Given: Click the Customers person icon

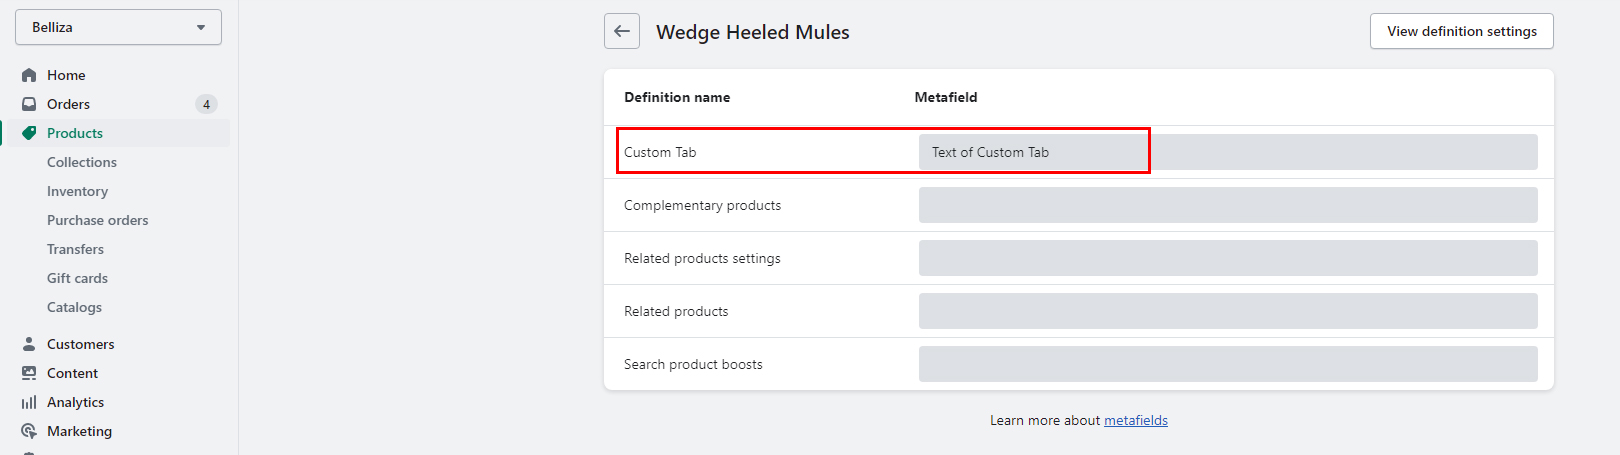Looking at the screenshot, I should 29,344.
